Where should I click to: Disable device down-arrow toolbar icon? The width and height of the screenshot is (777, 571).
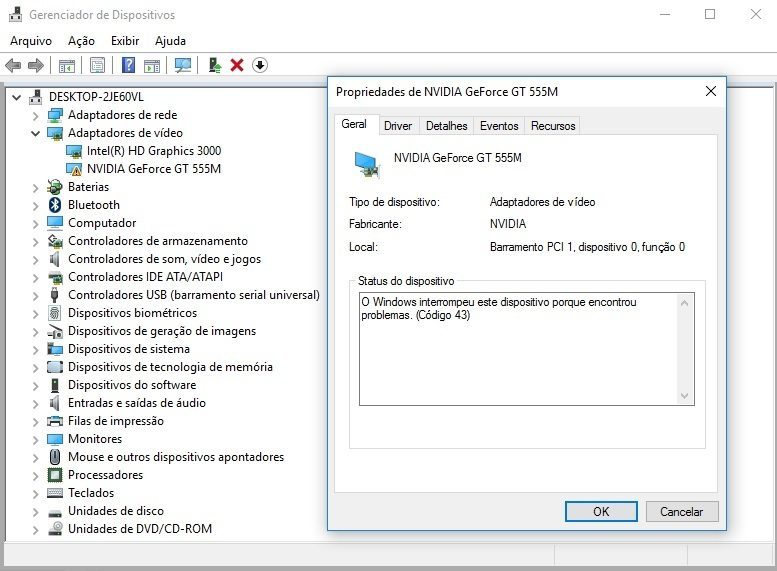point(260,65)
